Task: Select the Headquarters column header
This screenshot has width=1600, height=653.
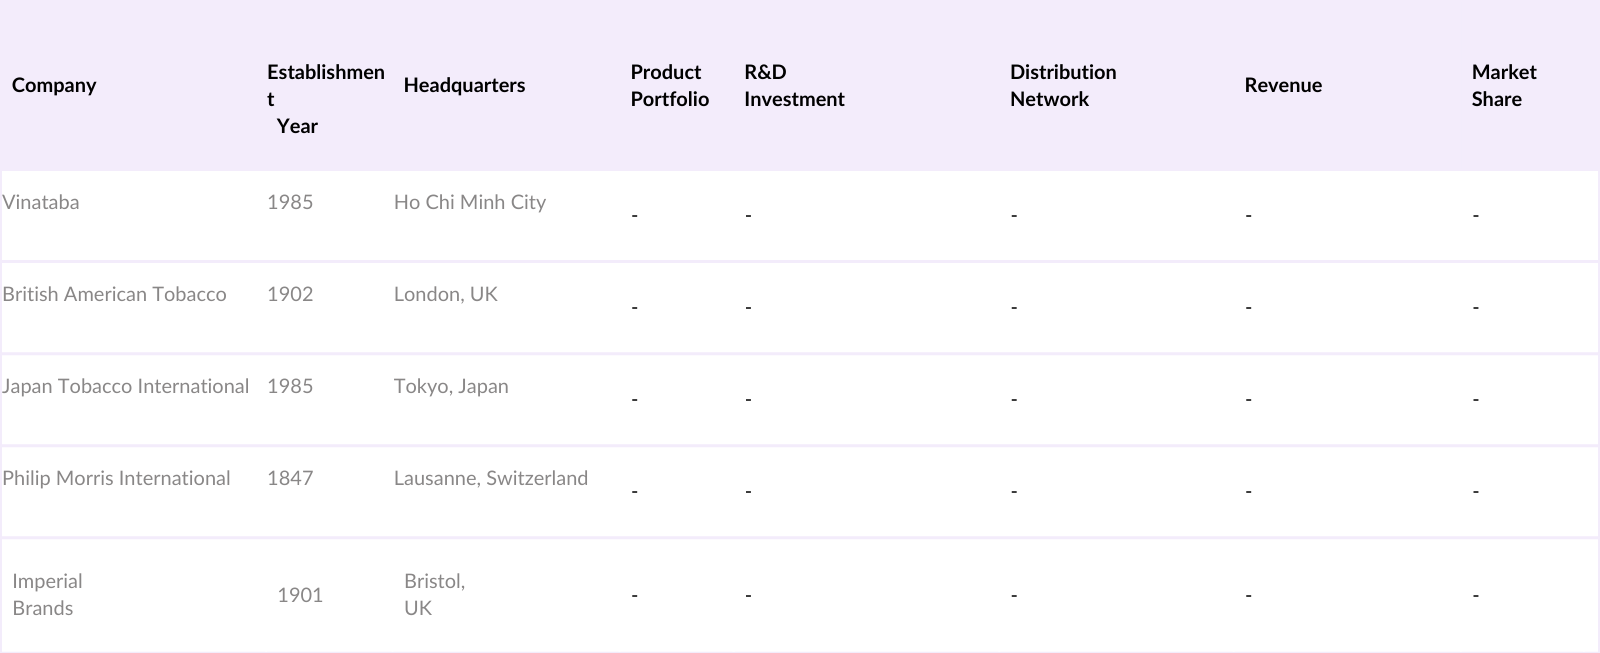Action: (464, 85)
